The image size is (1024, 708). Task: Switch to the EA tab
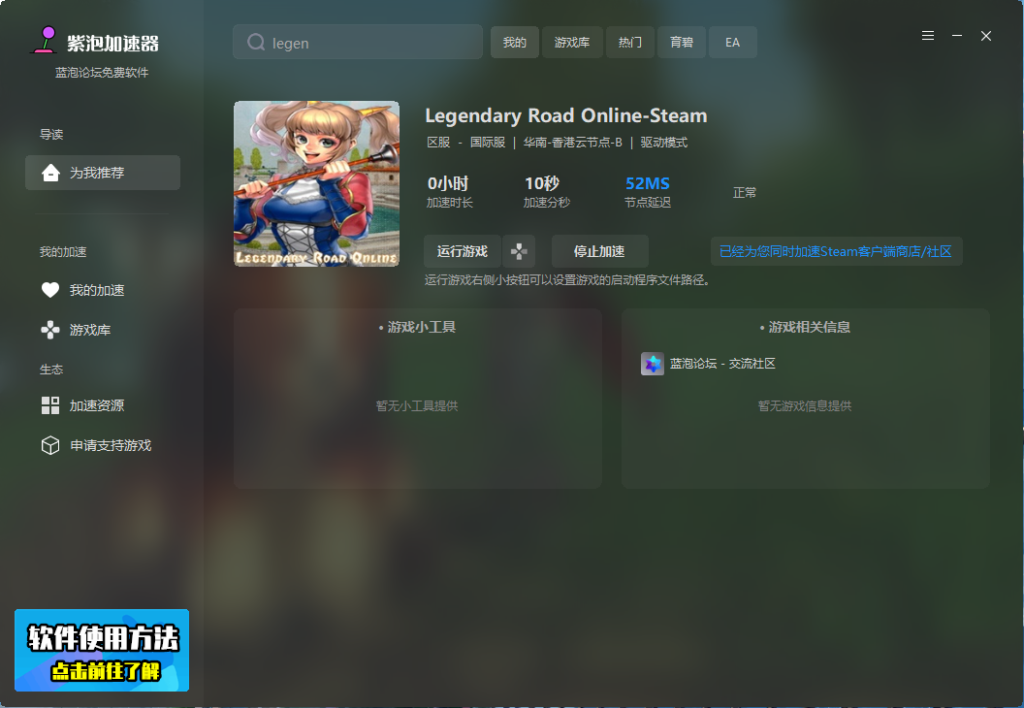(733, 42)
